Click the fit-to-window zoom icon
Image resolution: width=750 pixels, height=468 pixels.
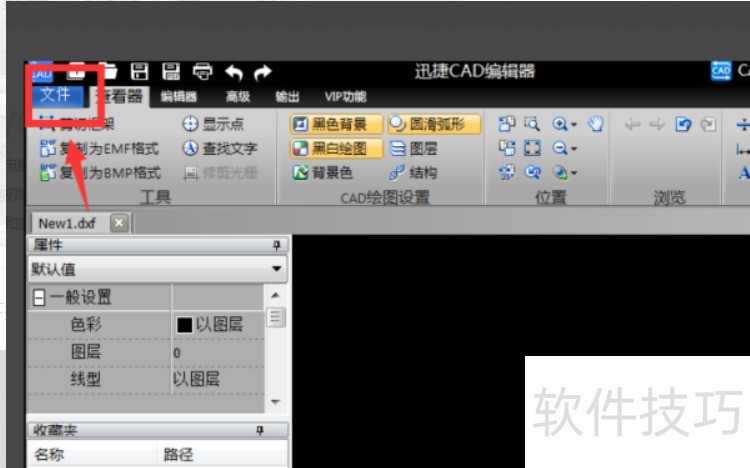pyautogui.click(x=532, y=148)
